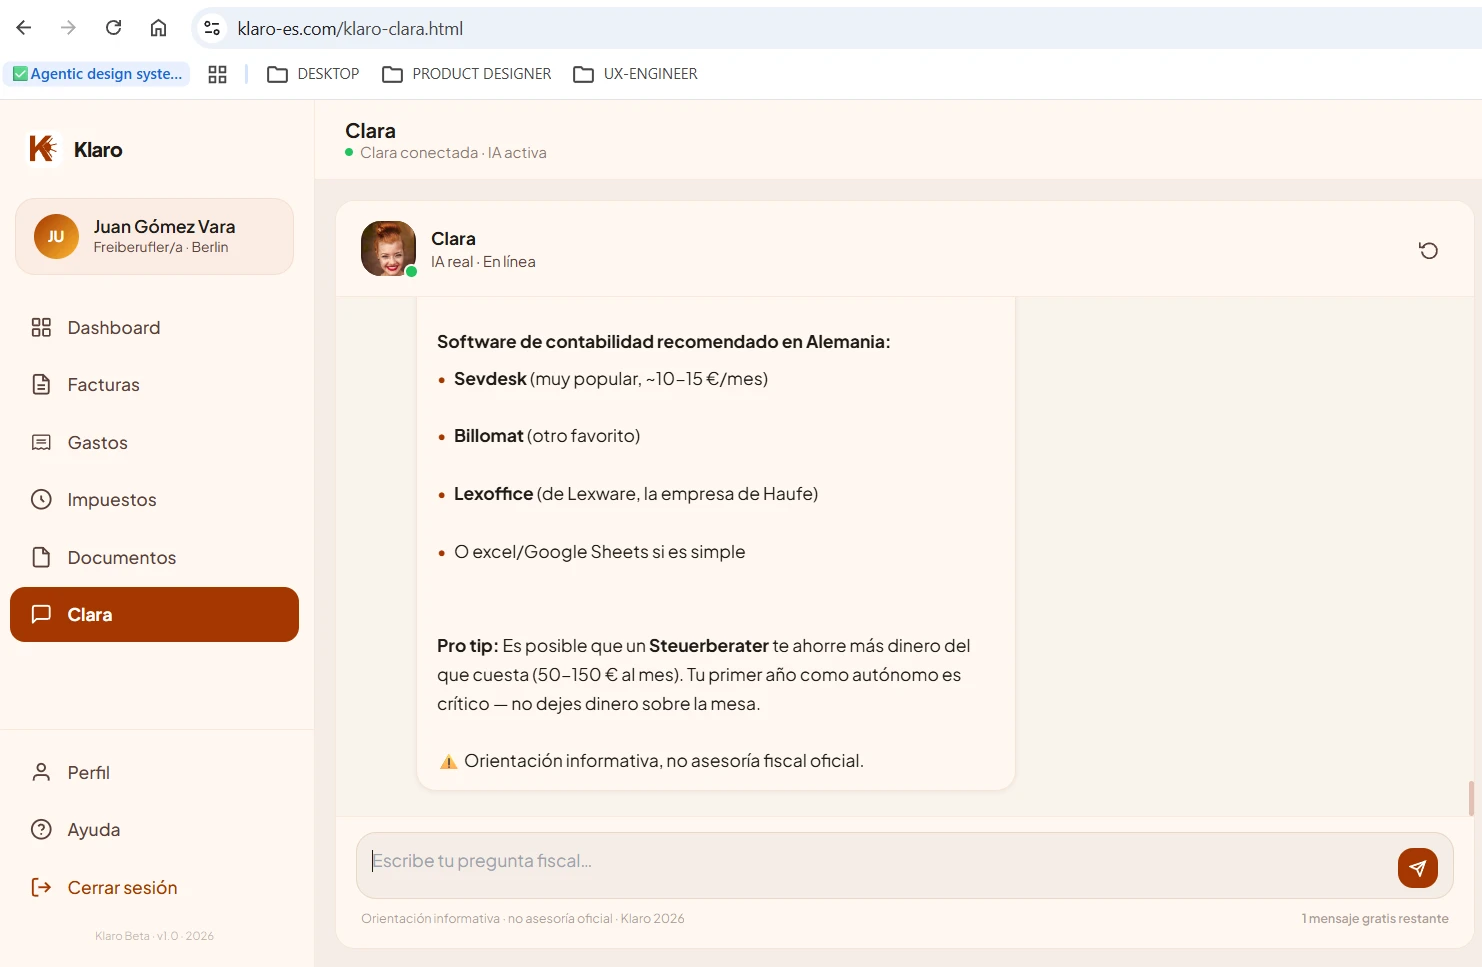Click the Sevdesk recommendation text
The image size is (1482, 967).
(611, 379)
